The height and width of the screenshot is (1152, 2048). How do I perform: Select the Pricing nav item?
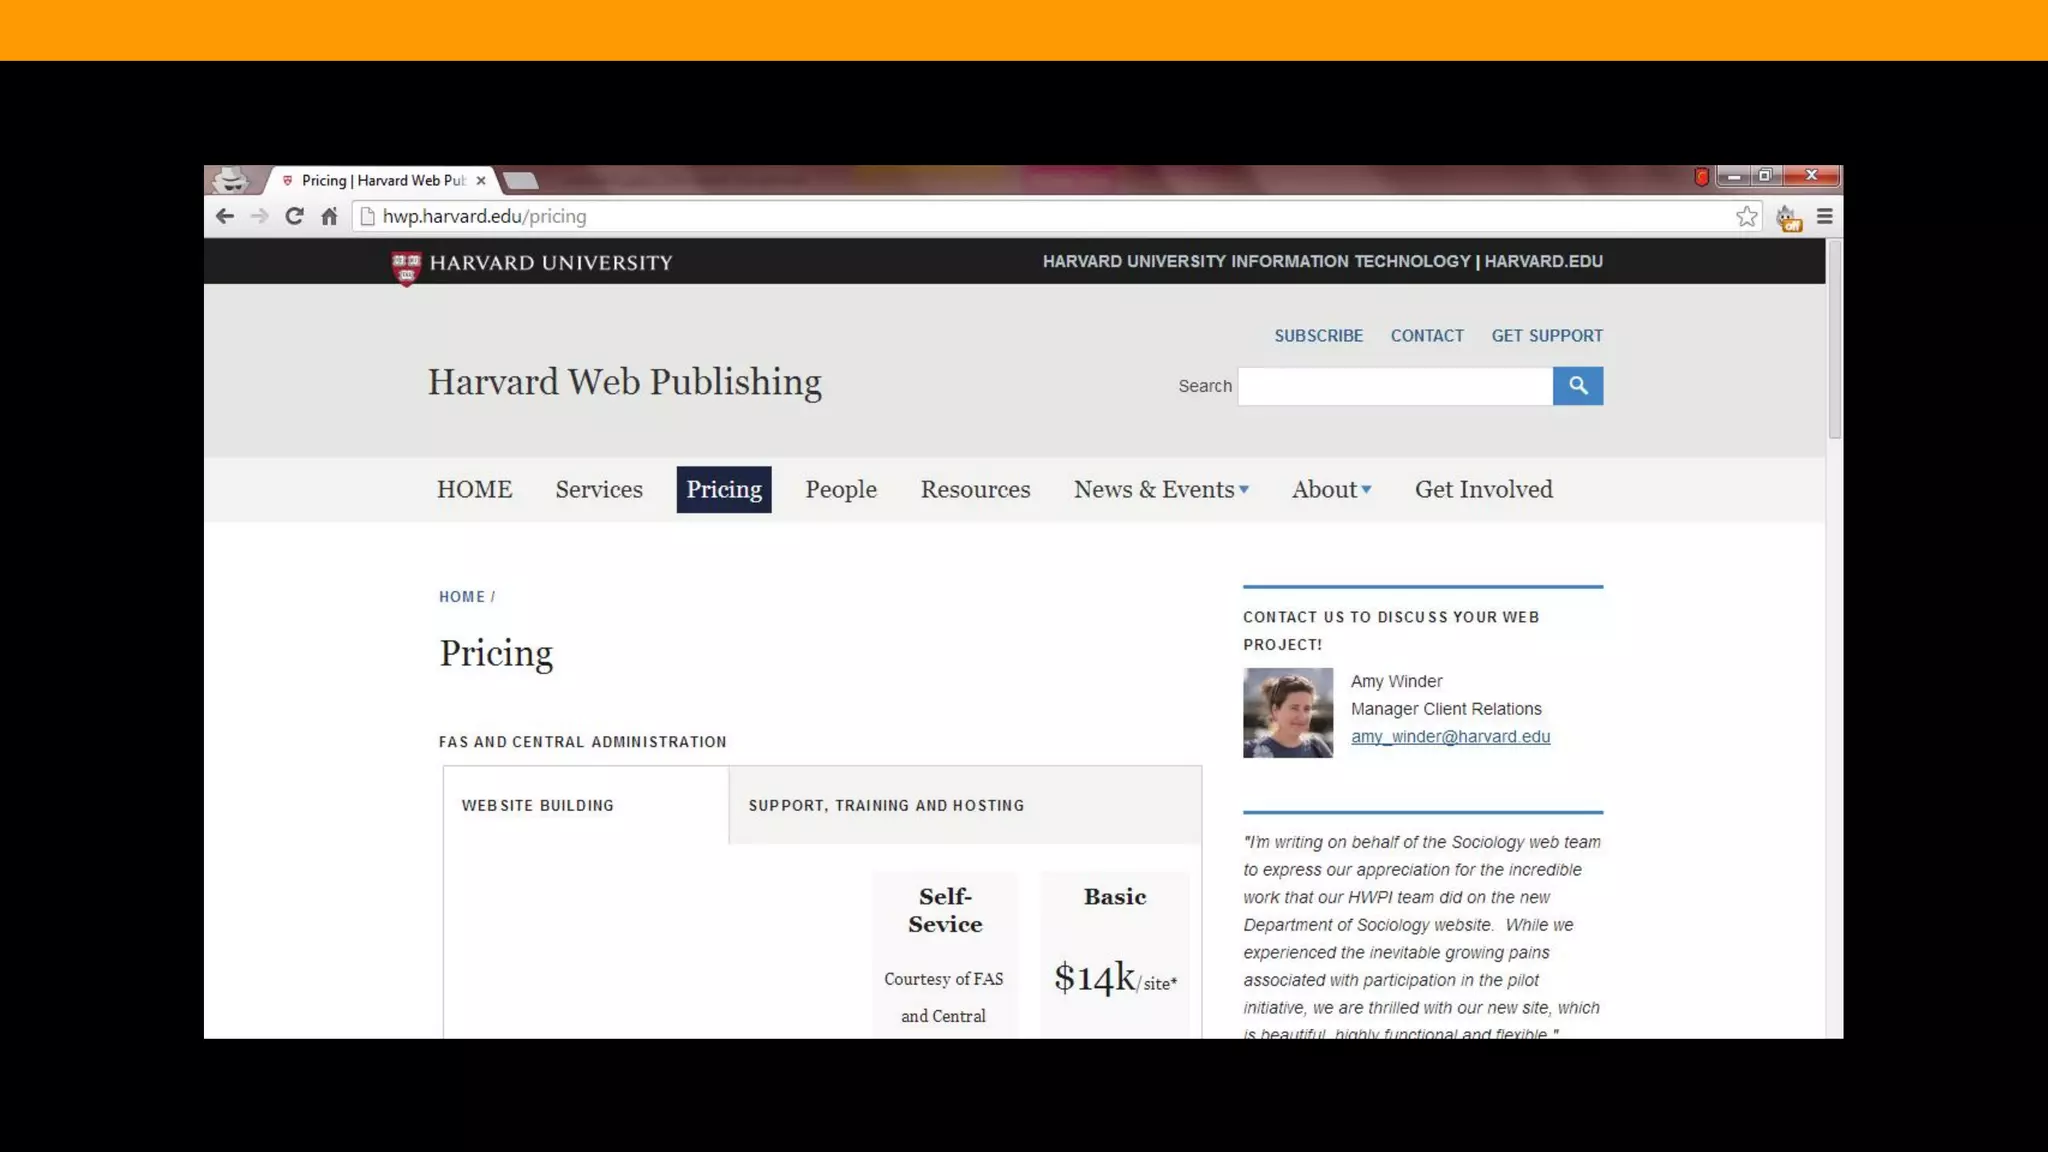click(724, 490)
